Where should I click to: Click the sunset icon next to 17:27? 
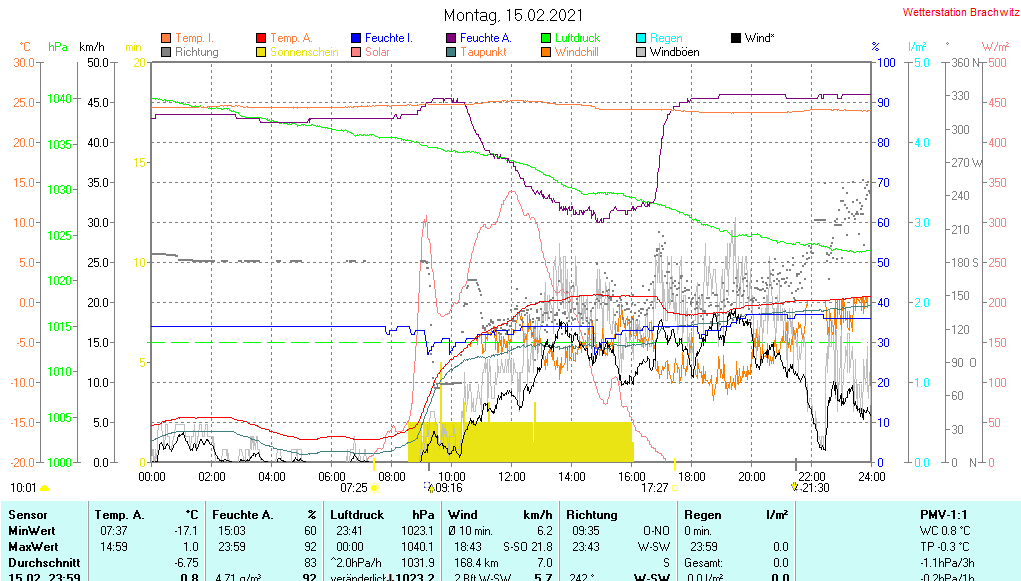[x=675, y=488]
